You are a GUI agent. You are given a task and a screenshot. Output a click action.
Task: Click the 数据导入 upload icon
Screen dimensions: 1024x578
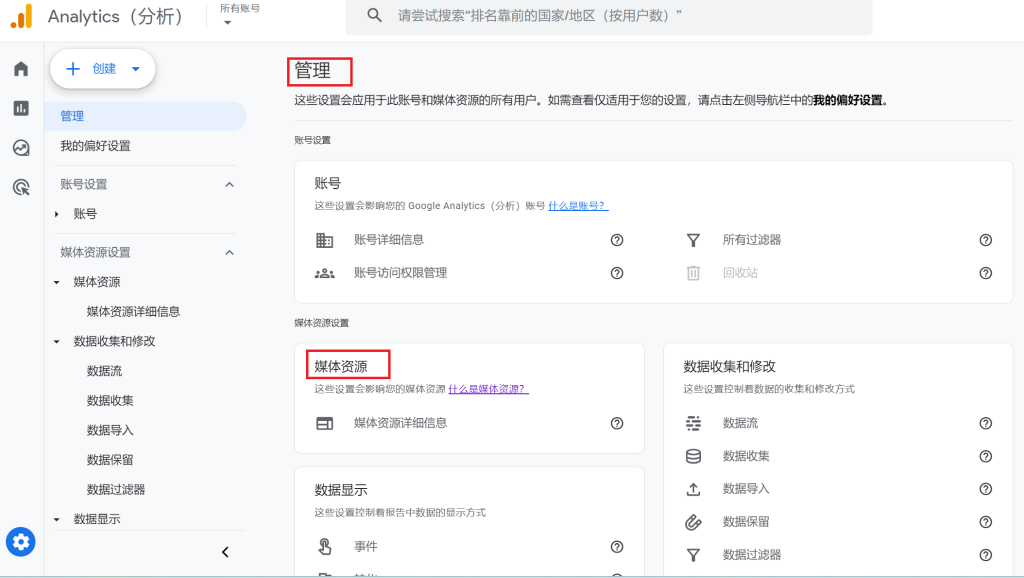coord(693,489)
